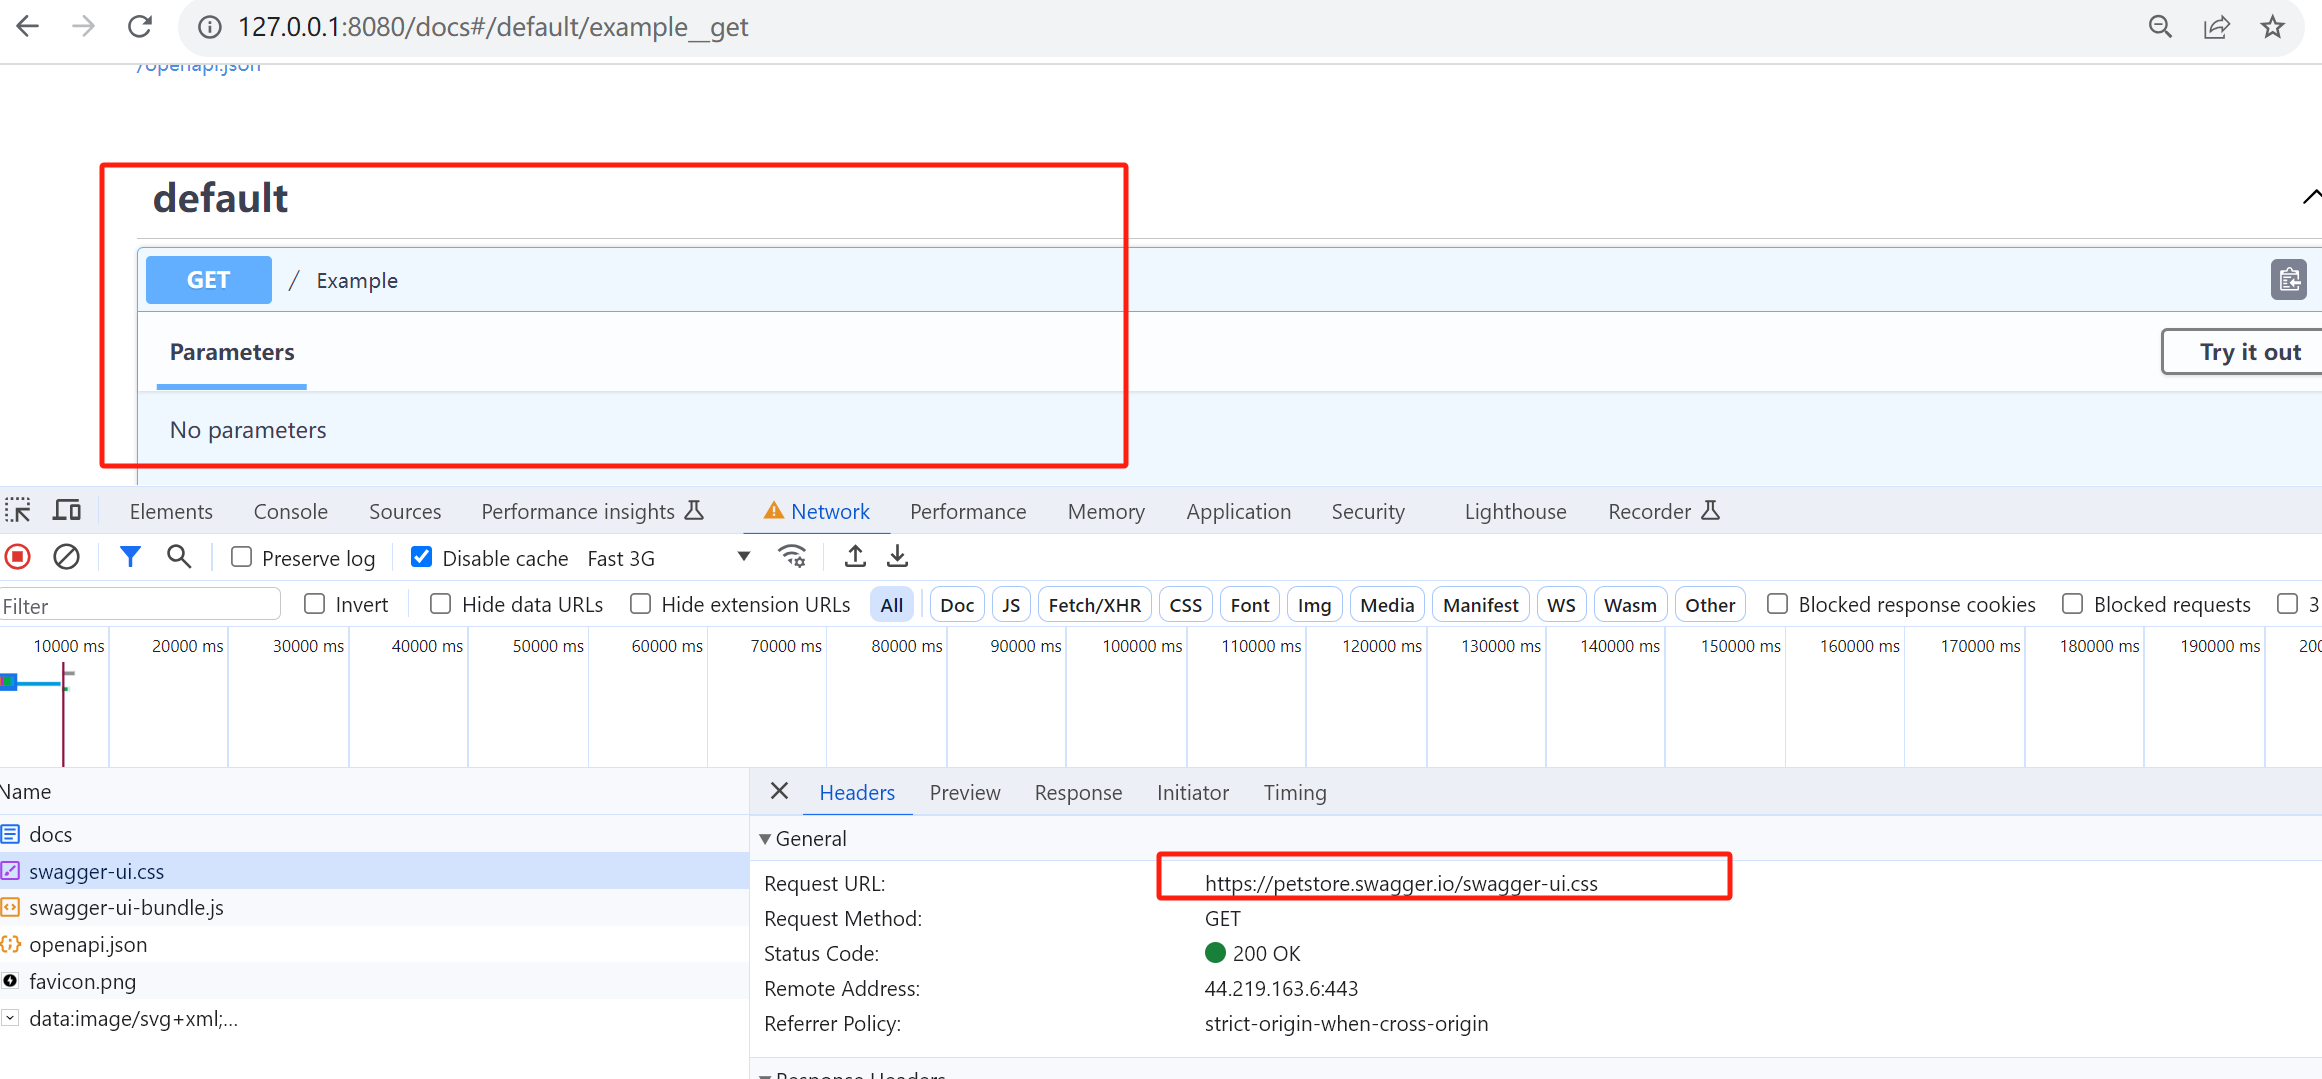The width and height of the screenshot is (2322, 1079).
Task: Open the zoom magnifier icon in address bar
Action: [2160, 27]
